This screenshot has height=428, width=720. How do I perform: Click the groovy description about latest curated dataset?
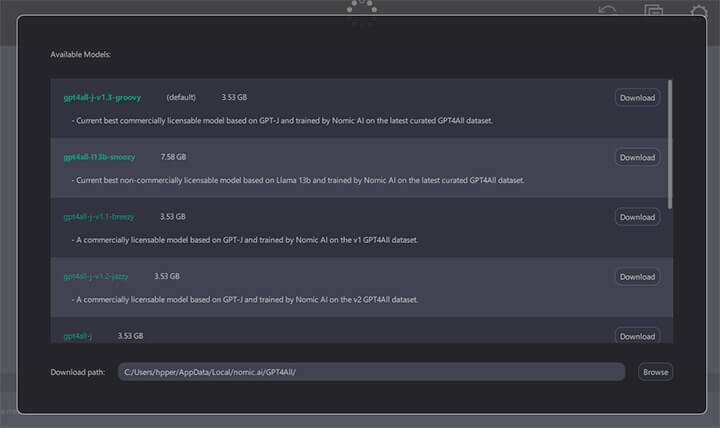(282, 121)
